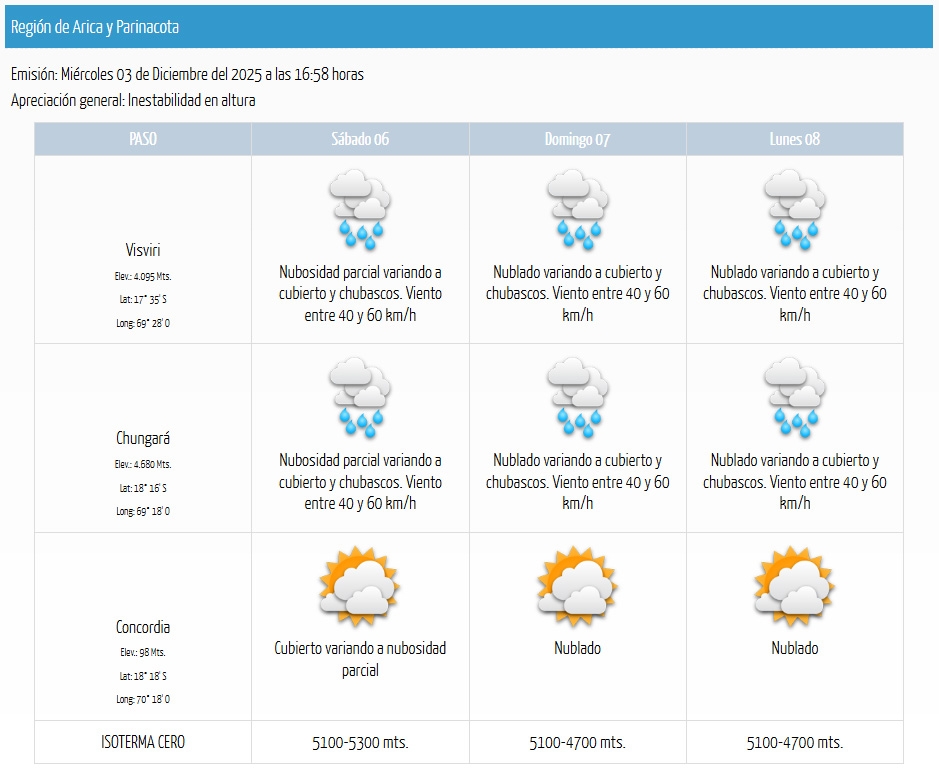Select the Chungará pass name
939x775 pixels.
tap(143, 439)
